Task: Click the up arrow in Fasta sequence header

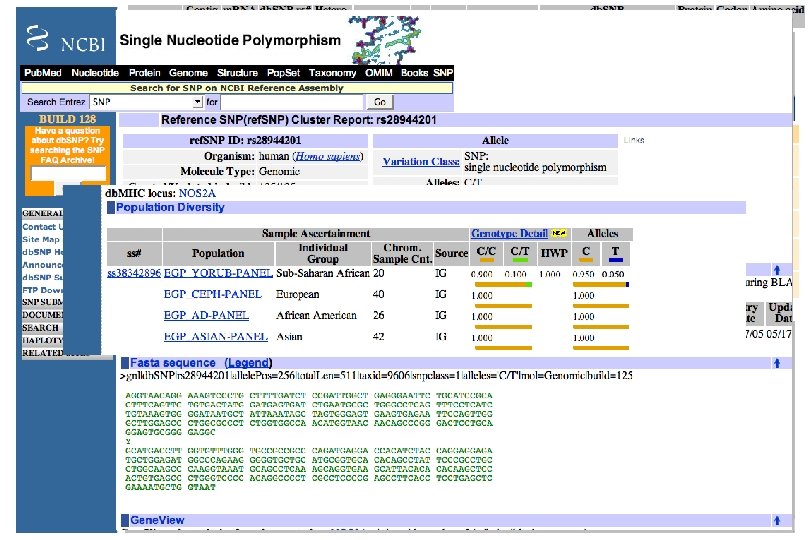Action: click(x=776, y=363)
